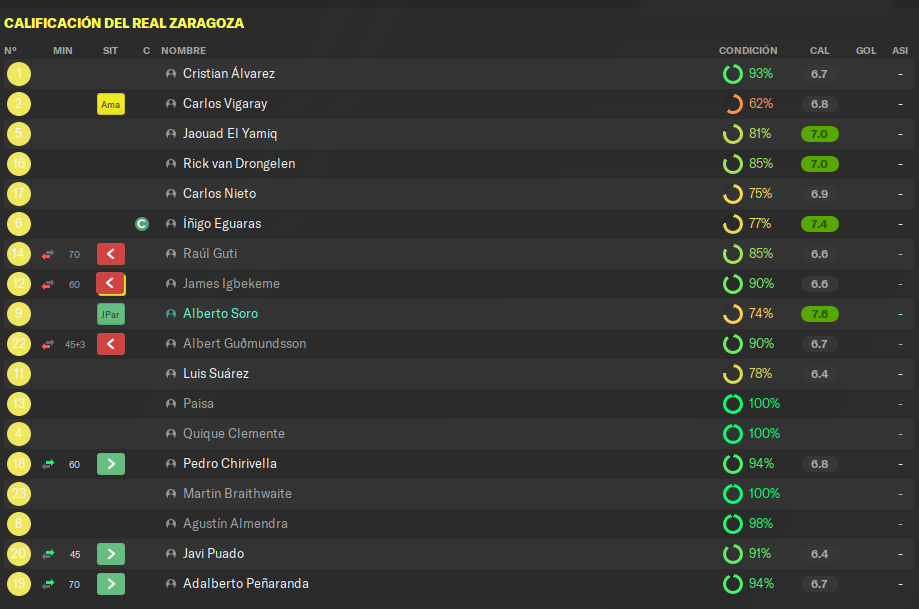The height and width of the screenshot is (609, 919).
Task: Open Alberto Soro's player profile link
Action: [x=220, y=314]
